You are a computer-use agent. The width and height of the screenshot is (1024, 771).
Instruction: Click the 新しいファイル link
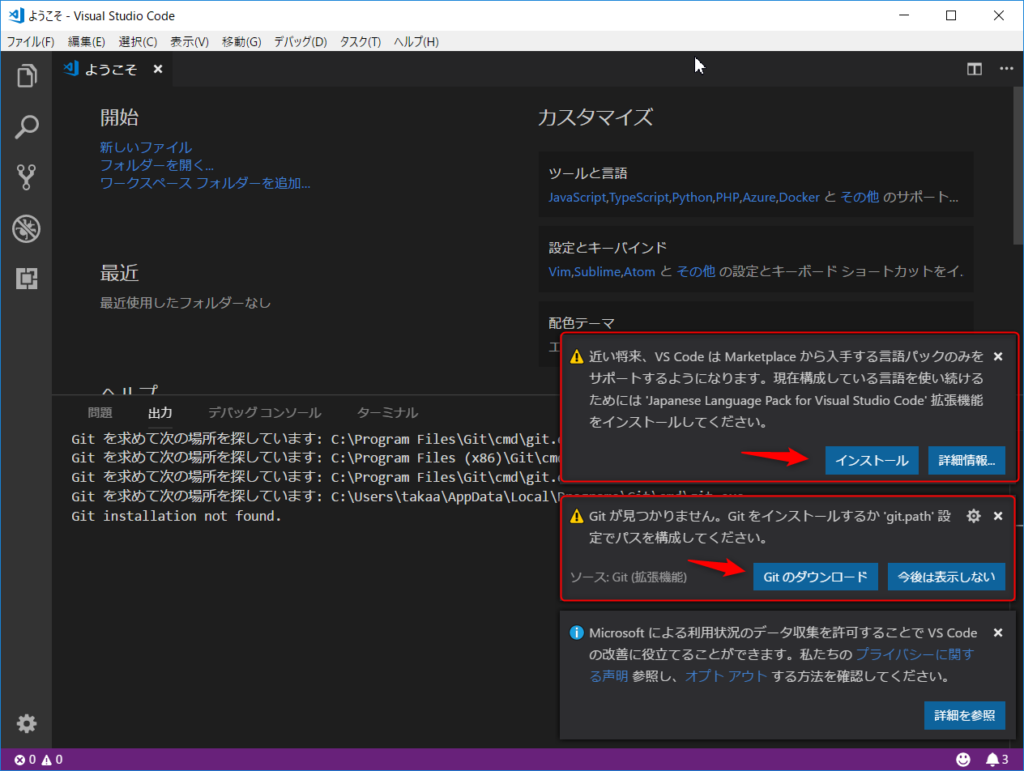pos(146,148)
